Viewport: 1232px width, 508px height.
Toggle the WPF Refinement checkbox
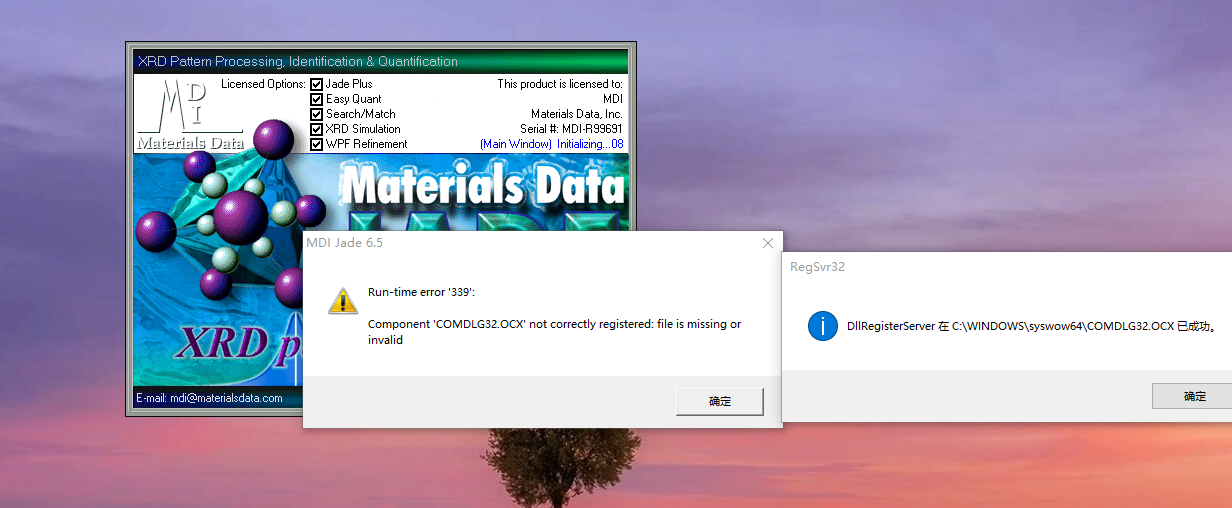(x=317, y=144)
